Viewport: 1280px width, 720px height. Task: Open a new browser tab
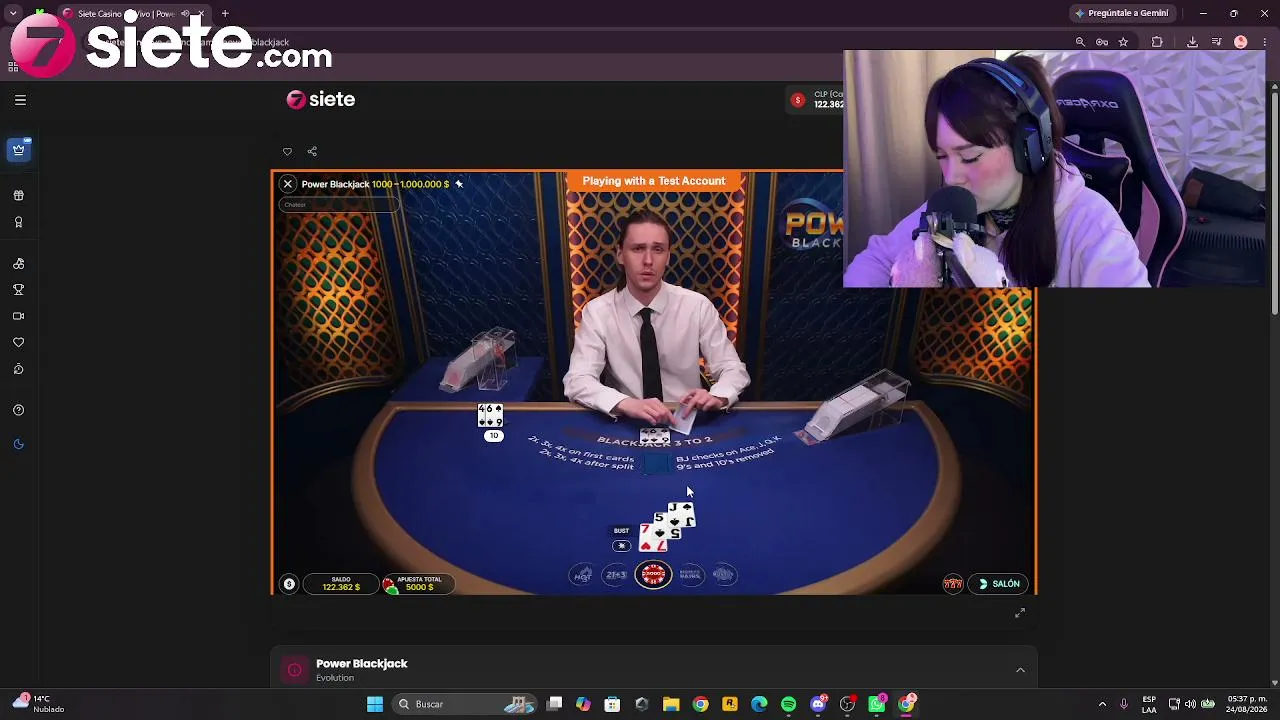point(225,14)
